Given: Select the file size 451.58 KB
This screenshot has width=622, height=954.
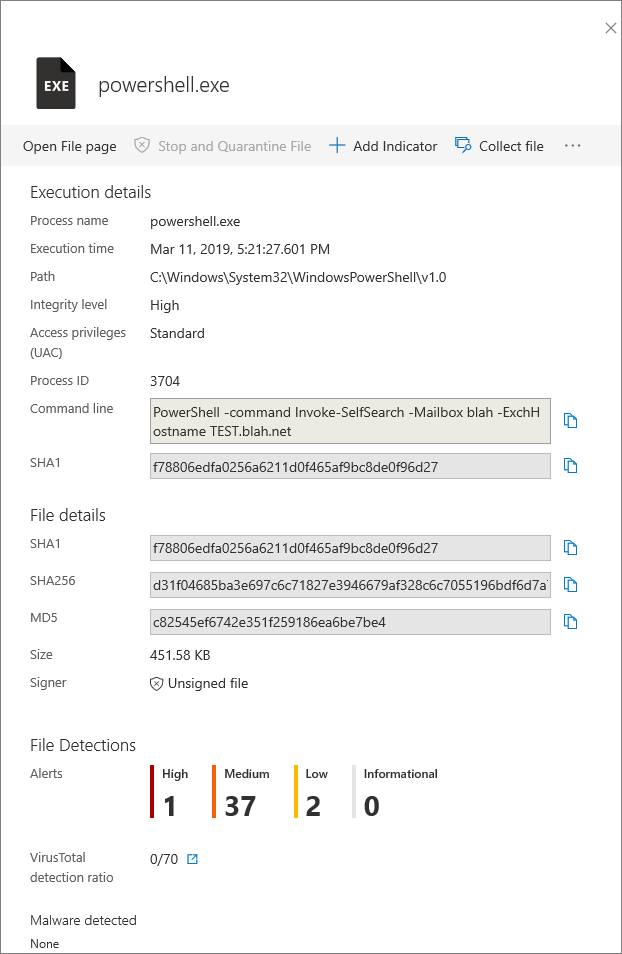Looking at the screenshot, I should click(x=180, y=655).
